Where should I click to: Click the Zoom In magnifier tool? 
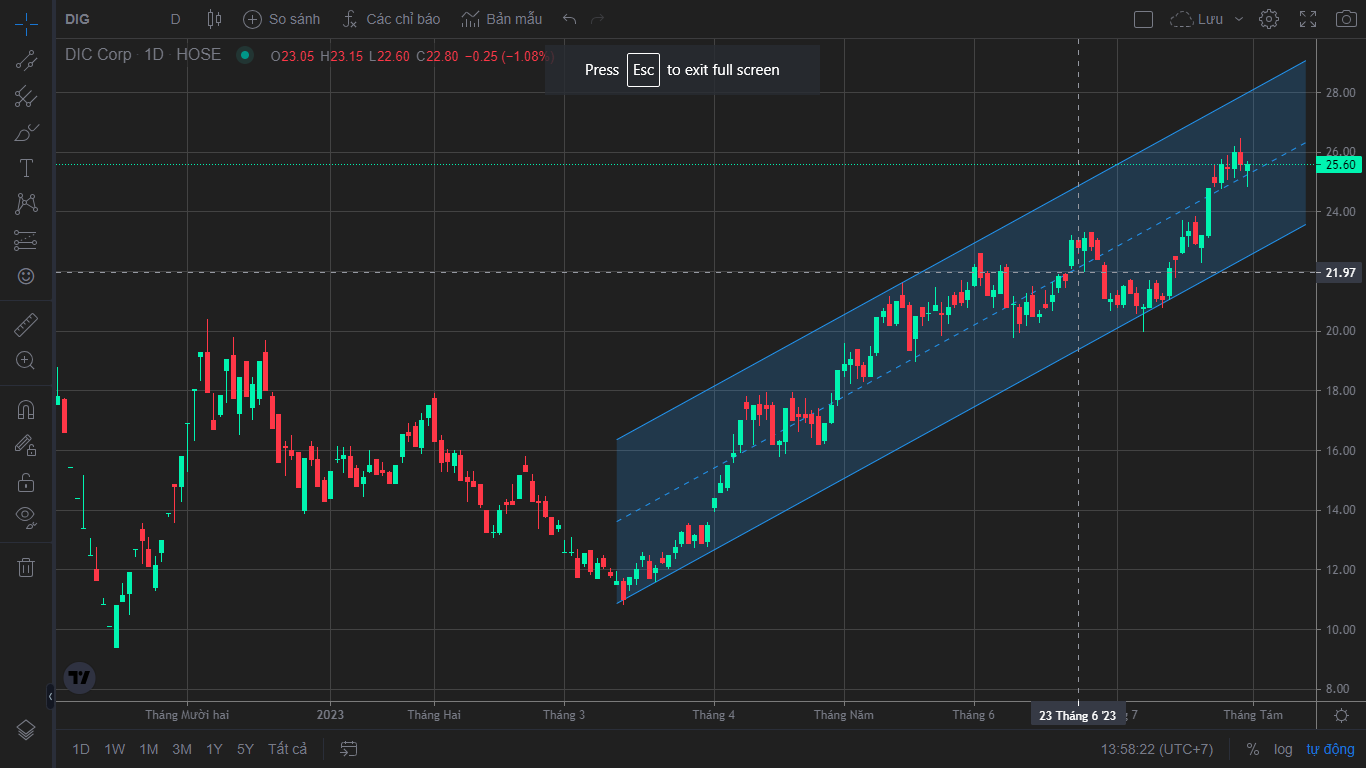(x=26, y=361)
